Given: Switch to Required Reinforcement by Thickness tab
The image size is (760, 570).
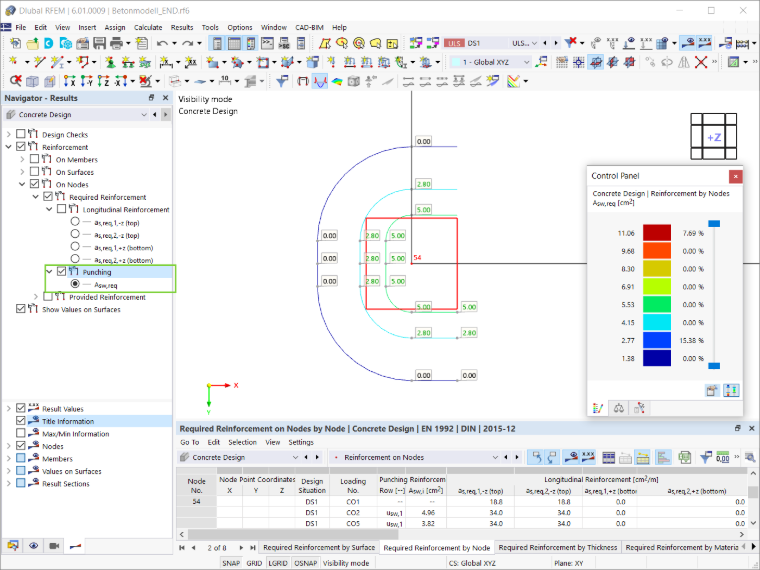Looking at the screenshot, I should (x=557, y=547).
